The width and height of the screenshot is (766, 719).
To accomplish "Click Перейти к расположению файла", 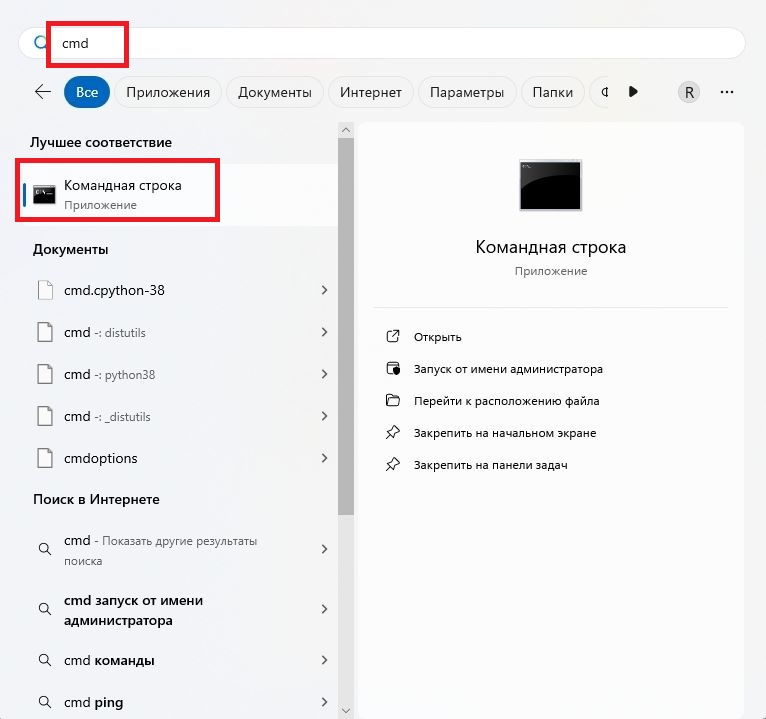I will coord(506,401).
